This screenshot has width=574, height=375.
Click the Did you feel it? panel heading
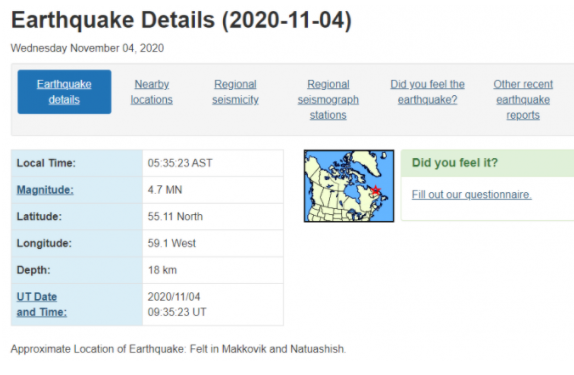(x=455, y=163)
